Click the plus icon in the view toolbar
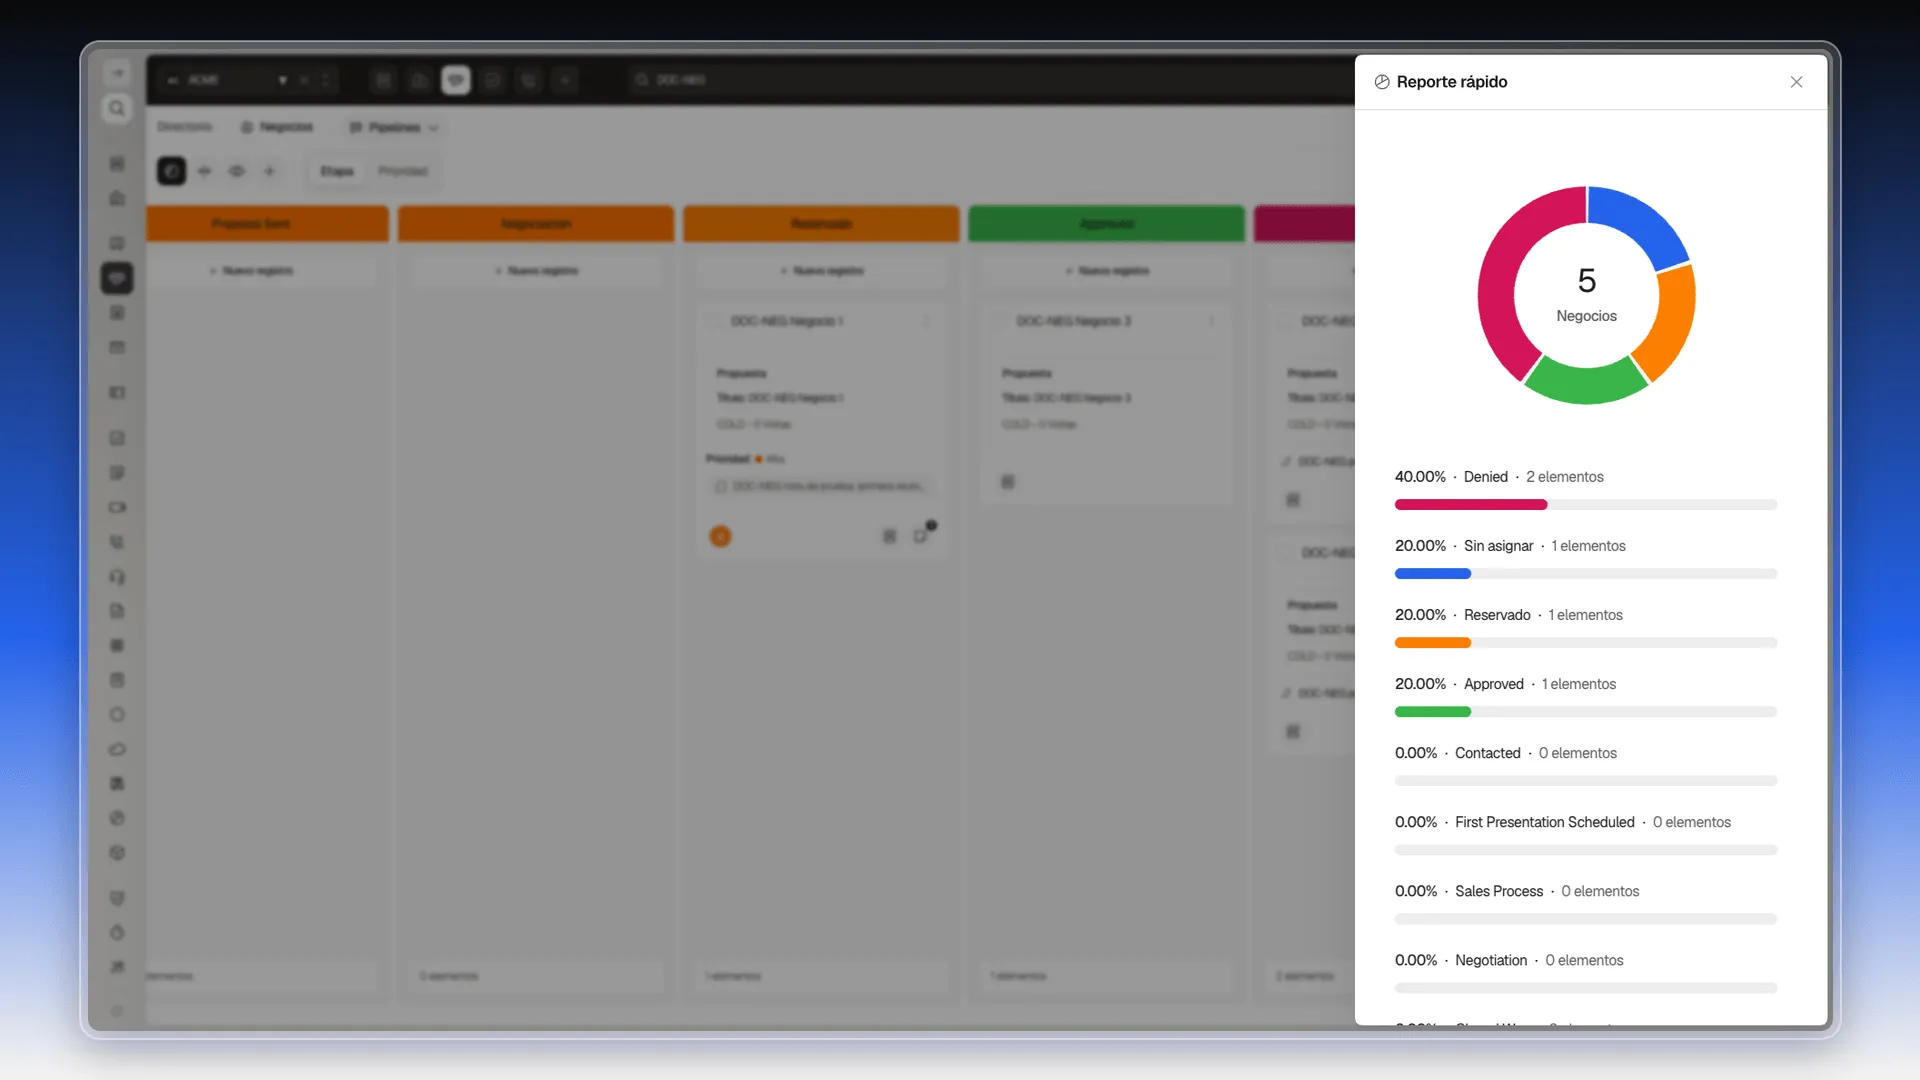The width and height of the screenshot is (1920, 1080). pos(270,171)
